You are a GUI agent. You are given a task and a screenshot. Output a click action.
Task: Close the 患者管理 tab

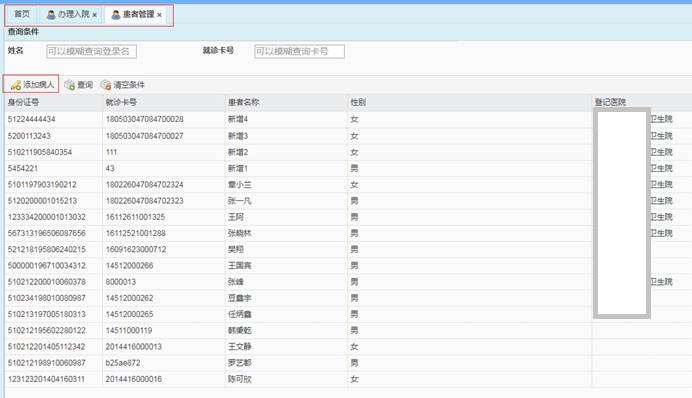(x=159, y=15)
